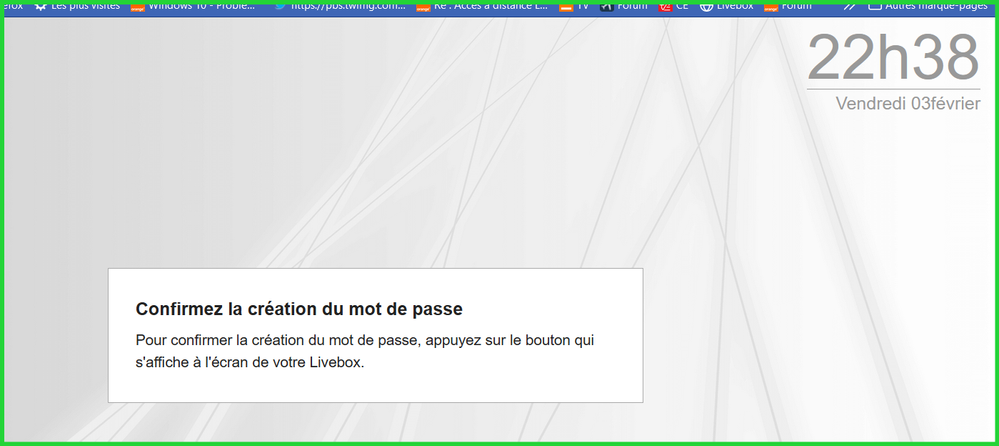The width and height of the screenshot is (999, 446).
Task: Open the 'CE' bookmark
Action: point(673,6)
